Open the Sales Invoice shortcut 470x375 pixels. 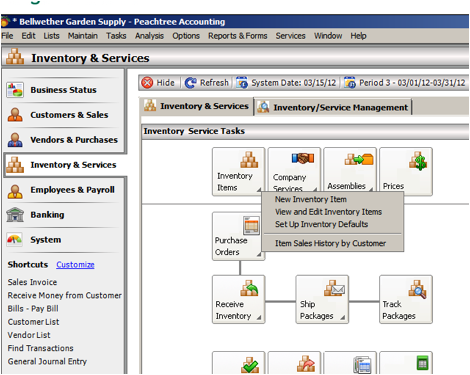point(32,282)
